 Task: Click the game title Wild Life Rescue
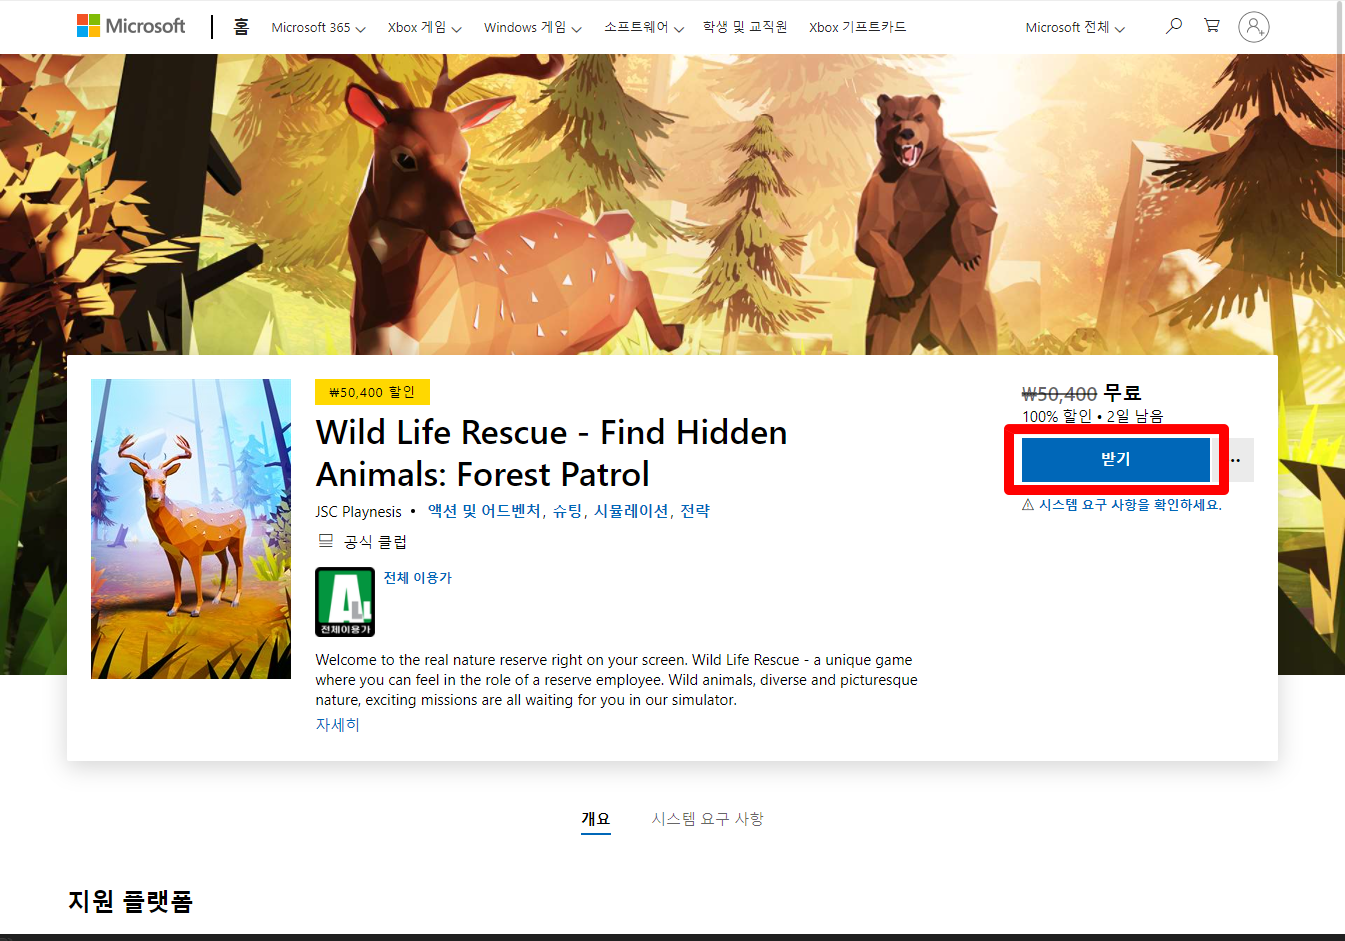click(552, 453)
